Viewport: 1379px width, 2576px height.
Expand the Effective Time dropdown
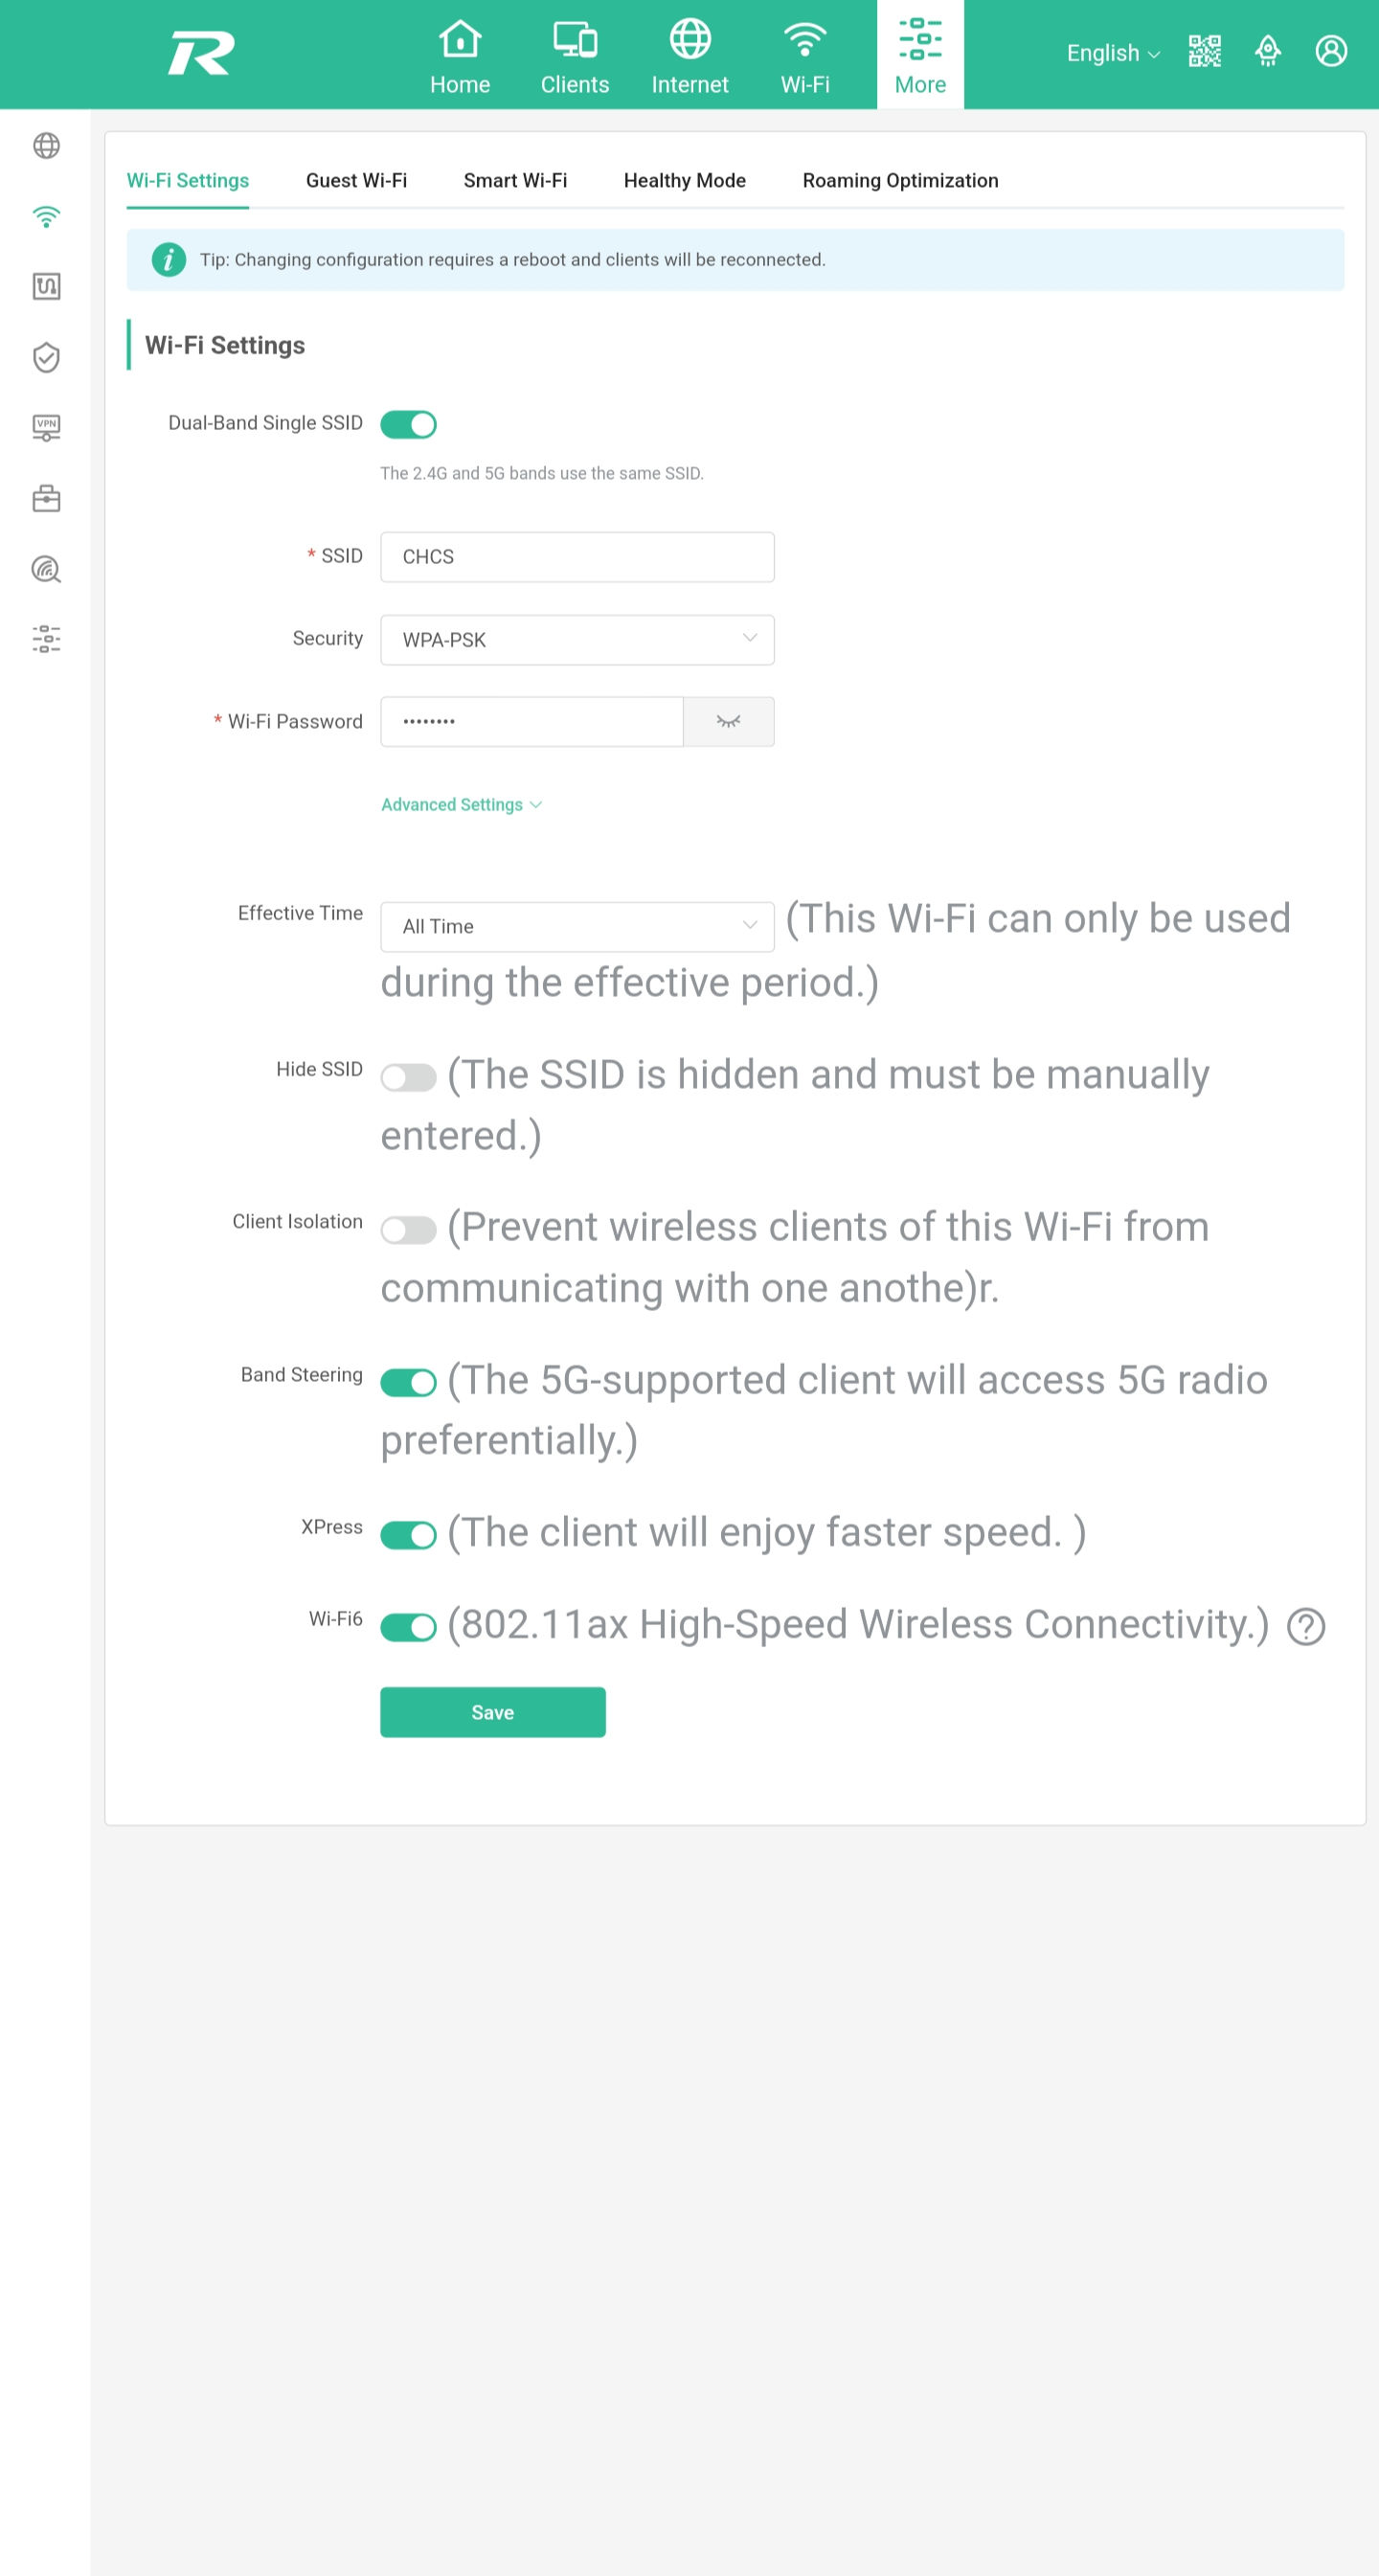click(x=577, y=926)
